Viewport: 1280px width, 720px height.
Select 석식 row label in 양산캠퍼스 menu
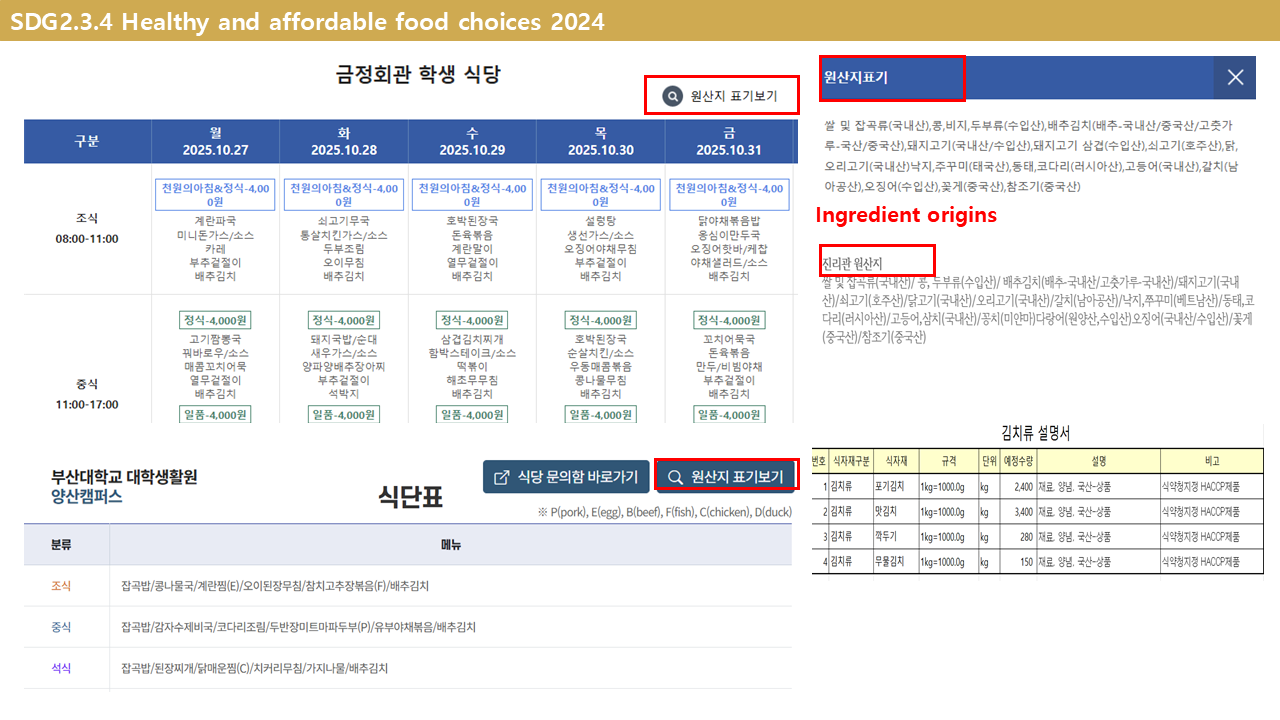pos(61,668)
